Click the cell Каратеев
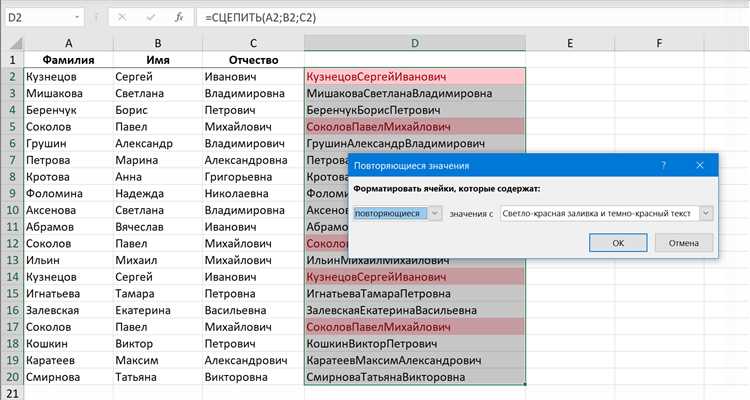This screenshot has width=750, height=400. coord(68,360)
